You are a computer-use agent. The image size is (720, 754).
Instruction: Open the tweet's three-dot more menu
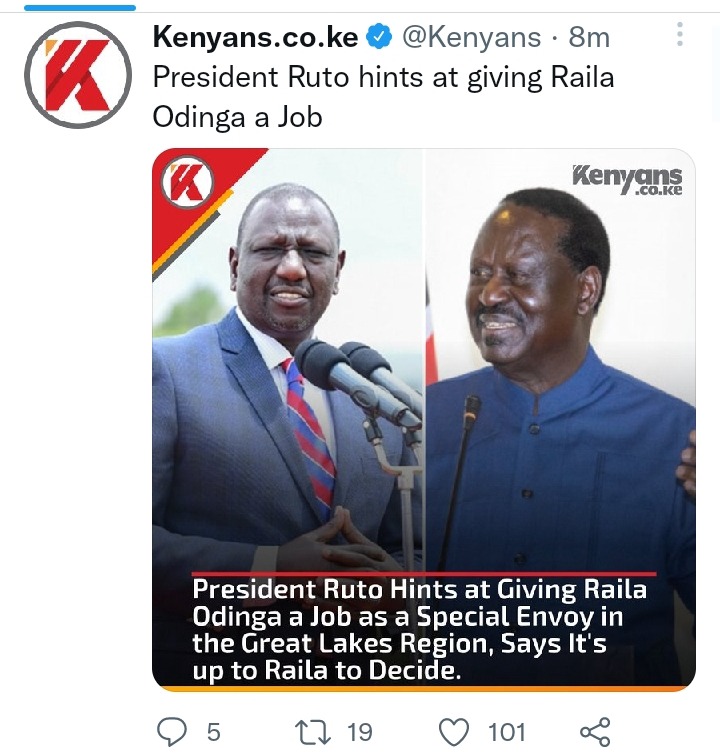[x=680, y=34]
